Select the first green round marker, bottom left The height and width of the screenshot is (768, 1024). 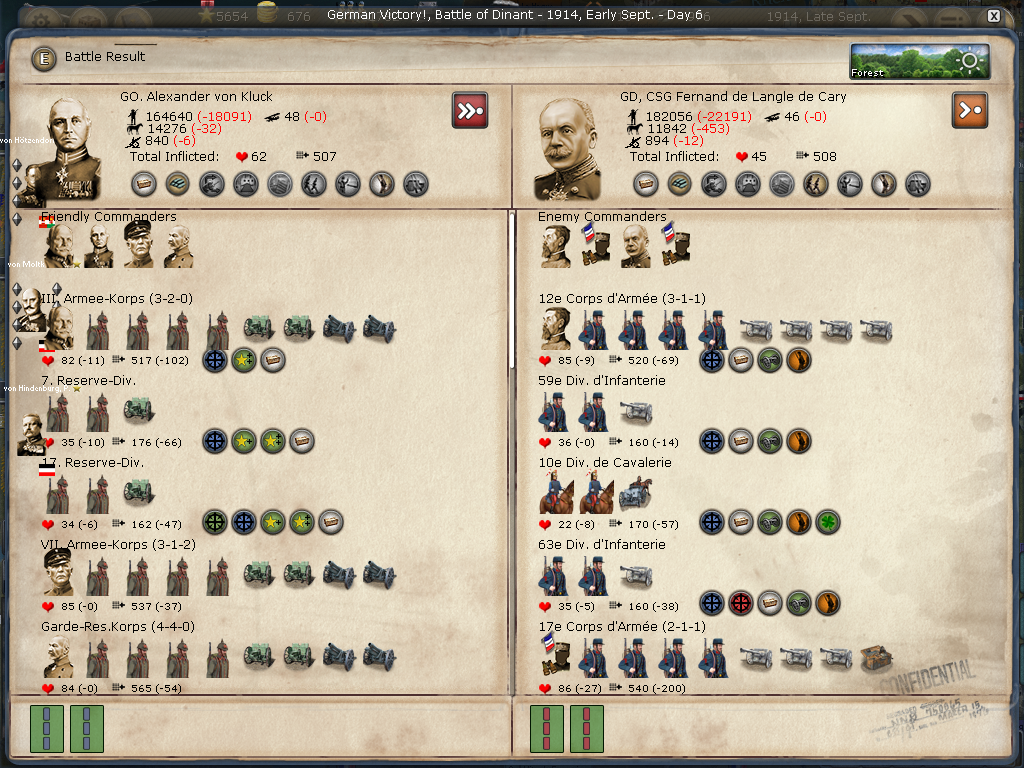[x=46, y=729]
